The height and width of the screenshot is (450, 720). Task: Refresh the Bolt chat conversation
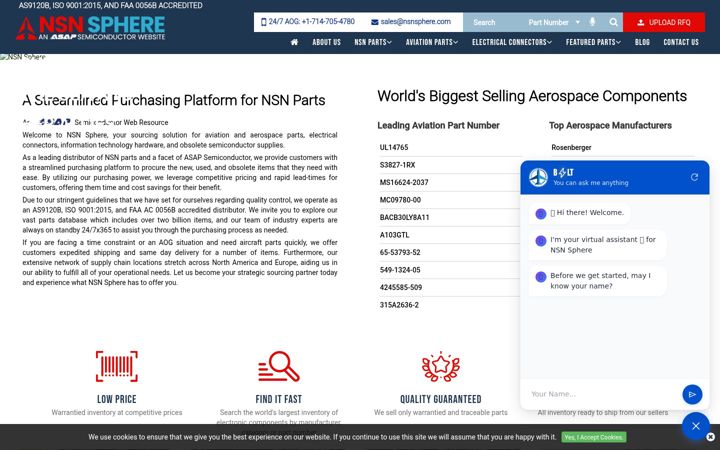point(694,177)
